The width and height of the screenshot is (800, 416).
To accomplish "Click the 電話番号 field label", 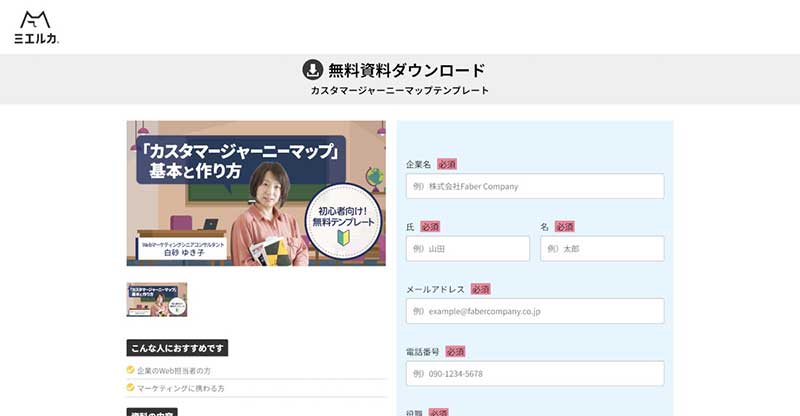I will [422, 352].
